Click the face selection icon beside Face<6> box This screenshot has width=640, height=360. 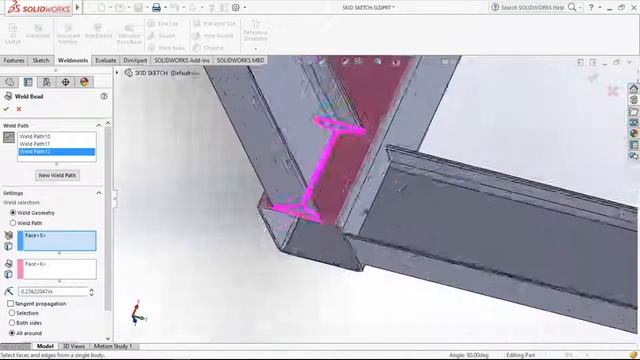tap(9, 264)
